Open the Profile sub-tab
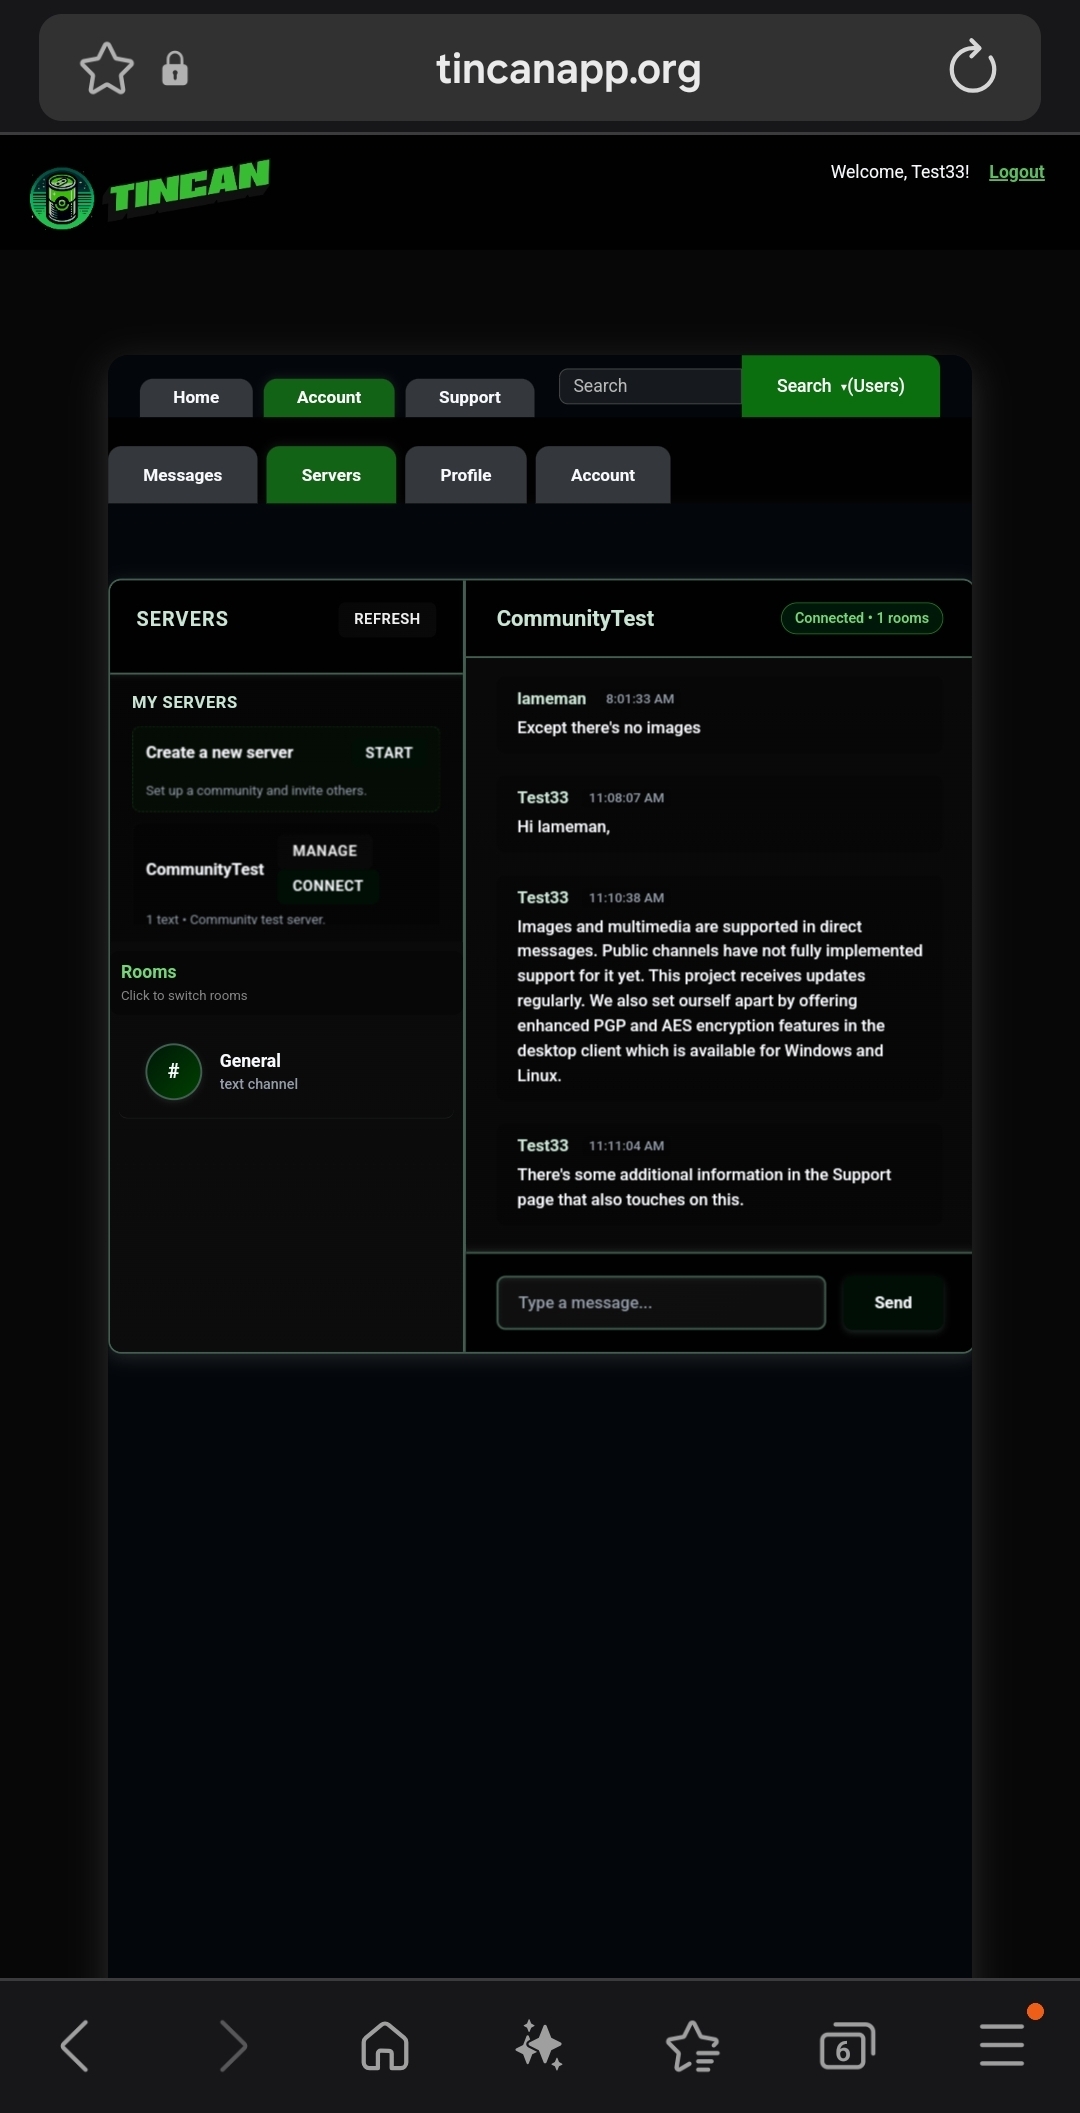This screenshot has height=2113, width=1080. point(466,475)
